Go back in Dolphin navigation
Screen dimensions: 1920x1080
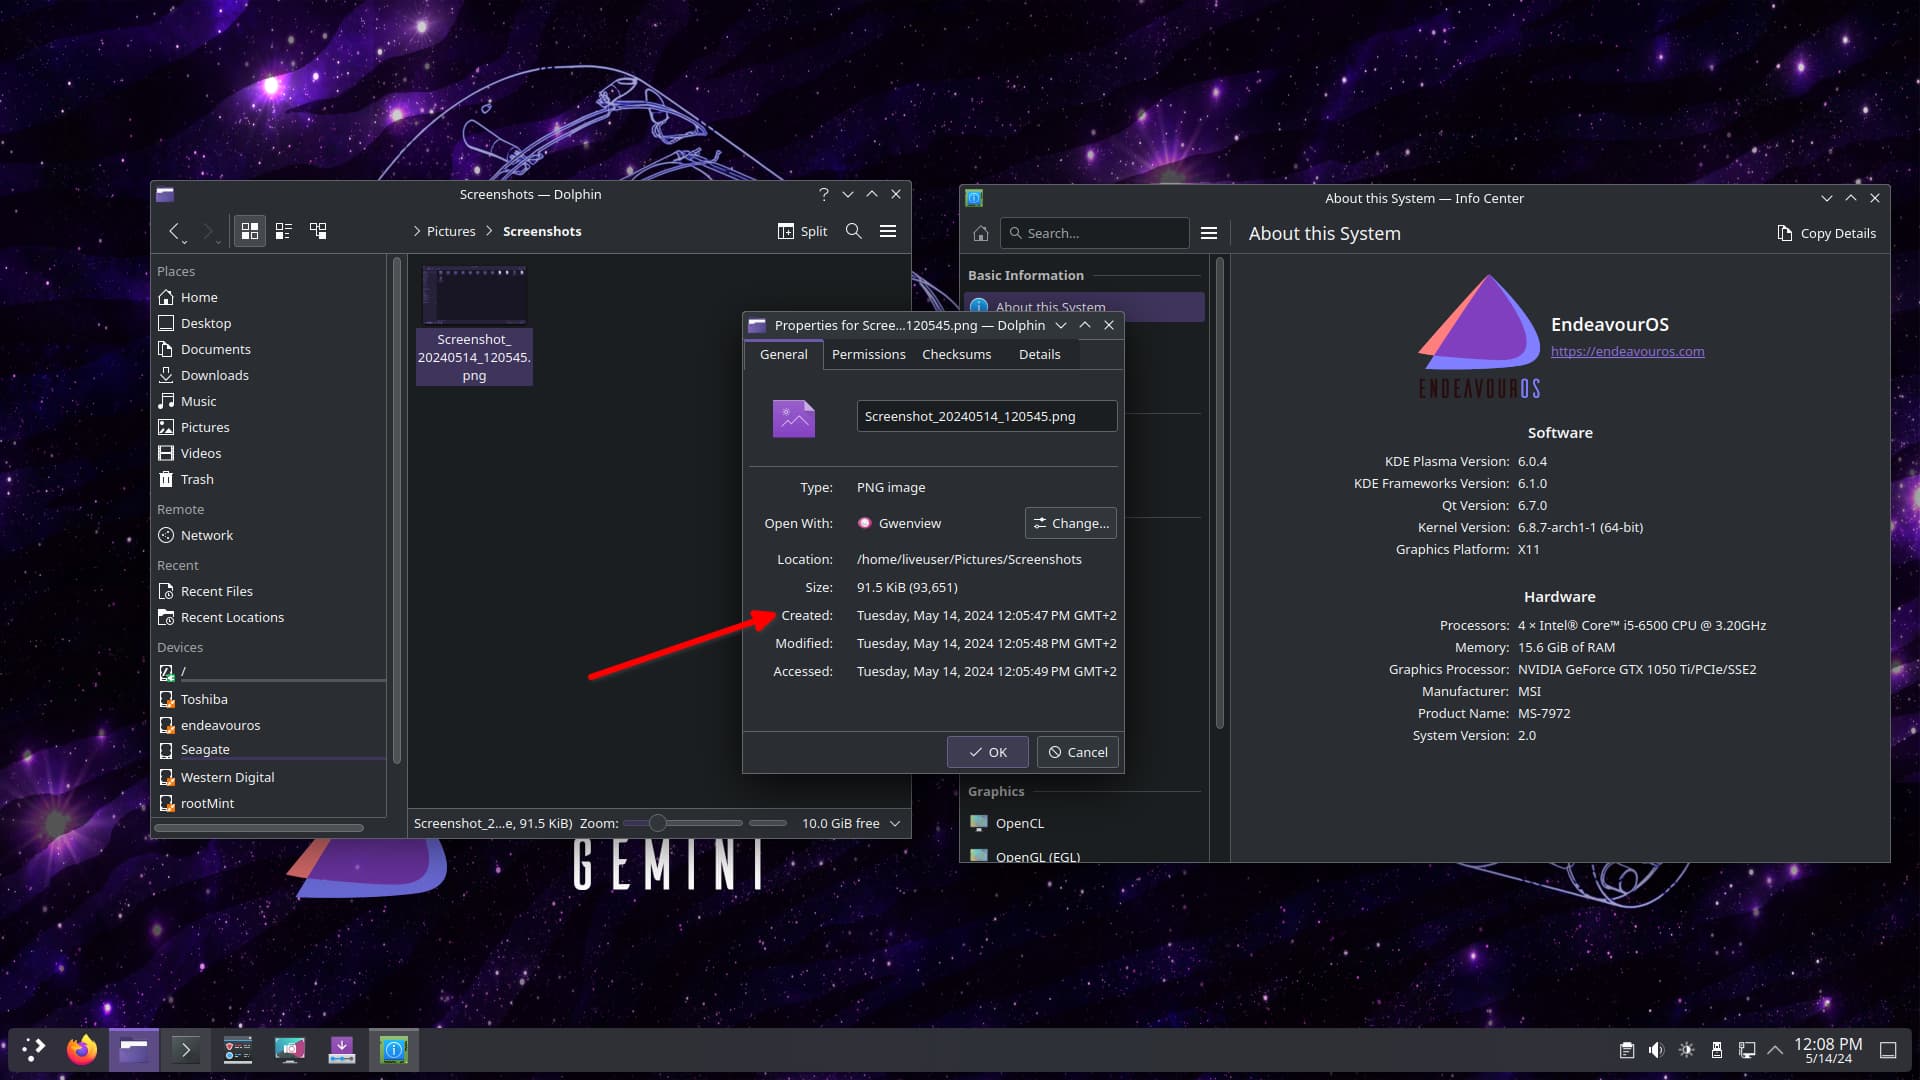click(175, 231)
